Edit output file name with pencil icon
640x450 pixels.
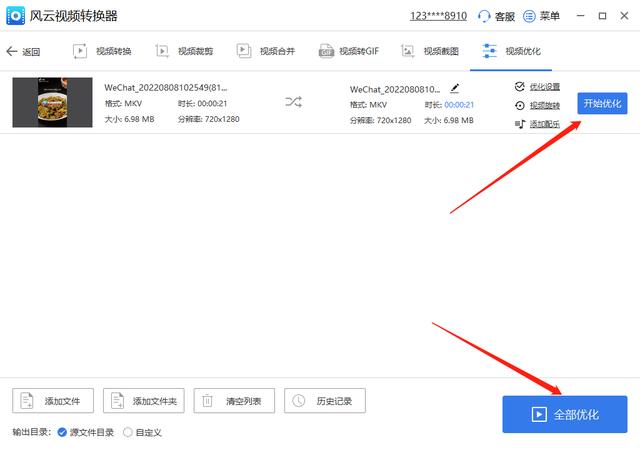(x=455, y=88)
